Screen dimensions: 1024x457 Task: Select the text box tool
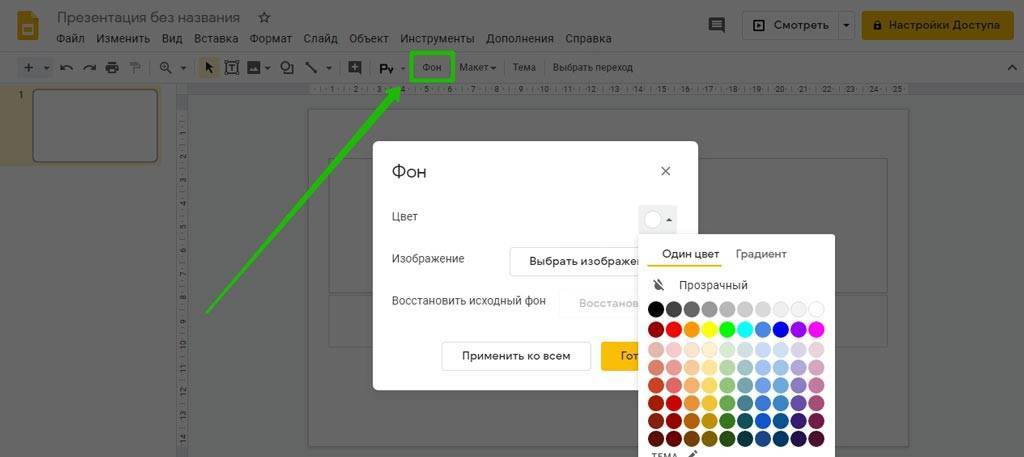pos(232,68)
